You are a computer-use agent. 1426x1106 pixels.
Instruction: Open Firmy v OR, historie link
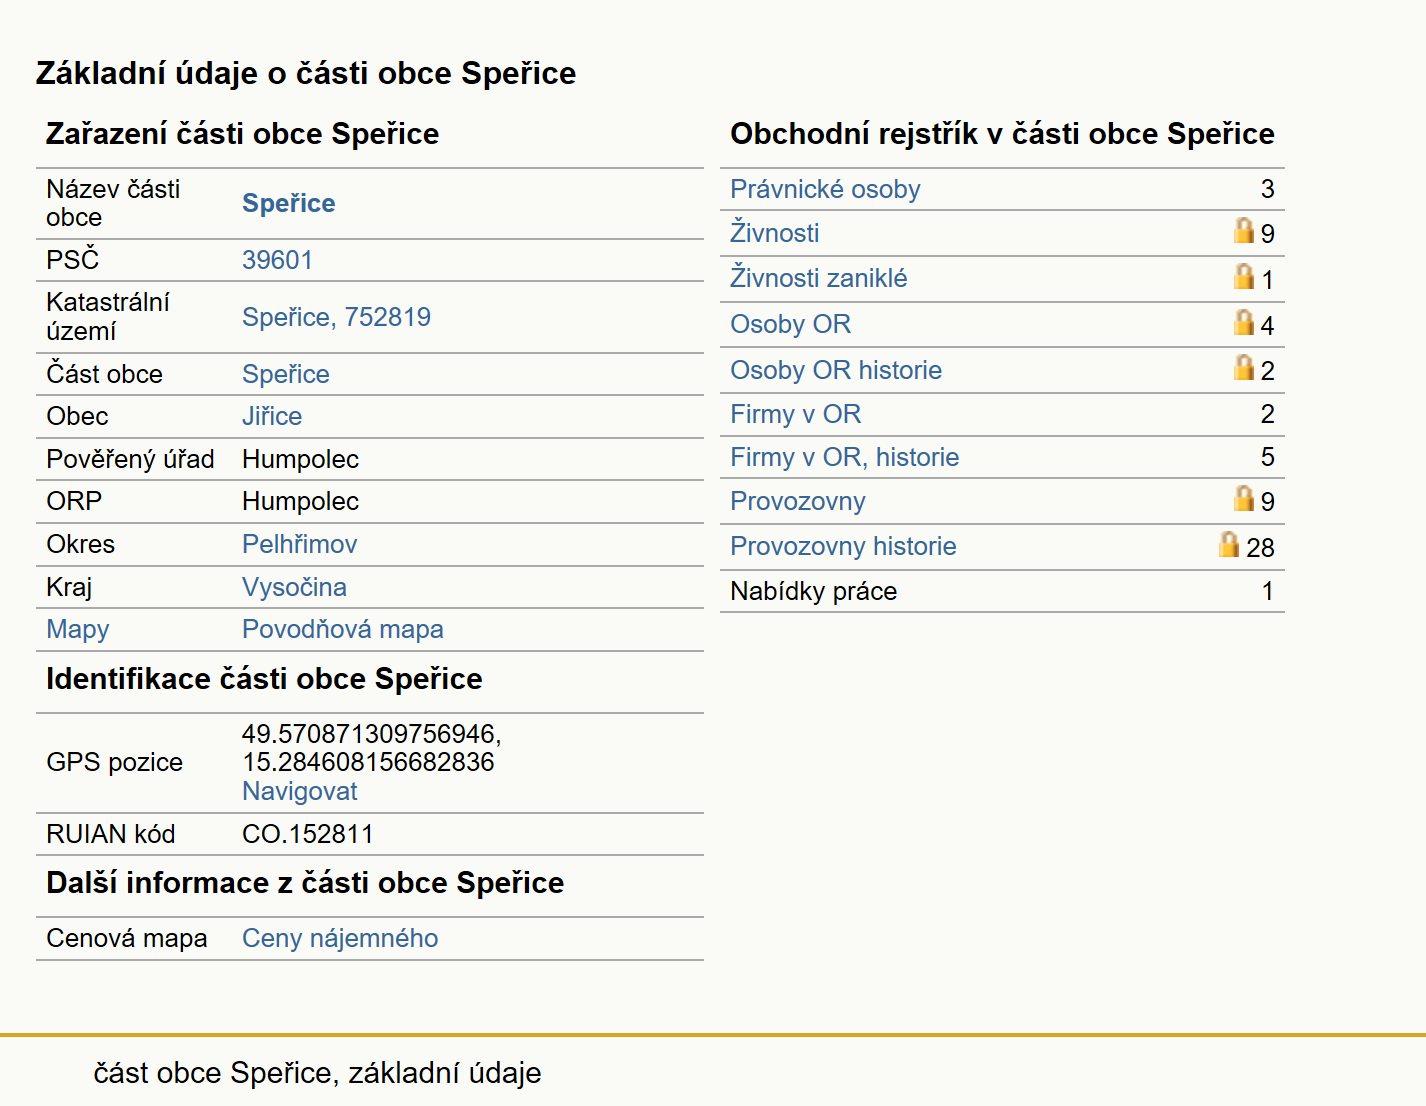click(x=844, y=457)
